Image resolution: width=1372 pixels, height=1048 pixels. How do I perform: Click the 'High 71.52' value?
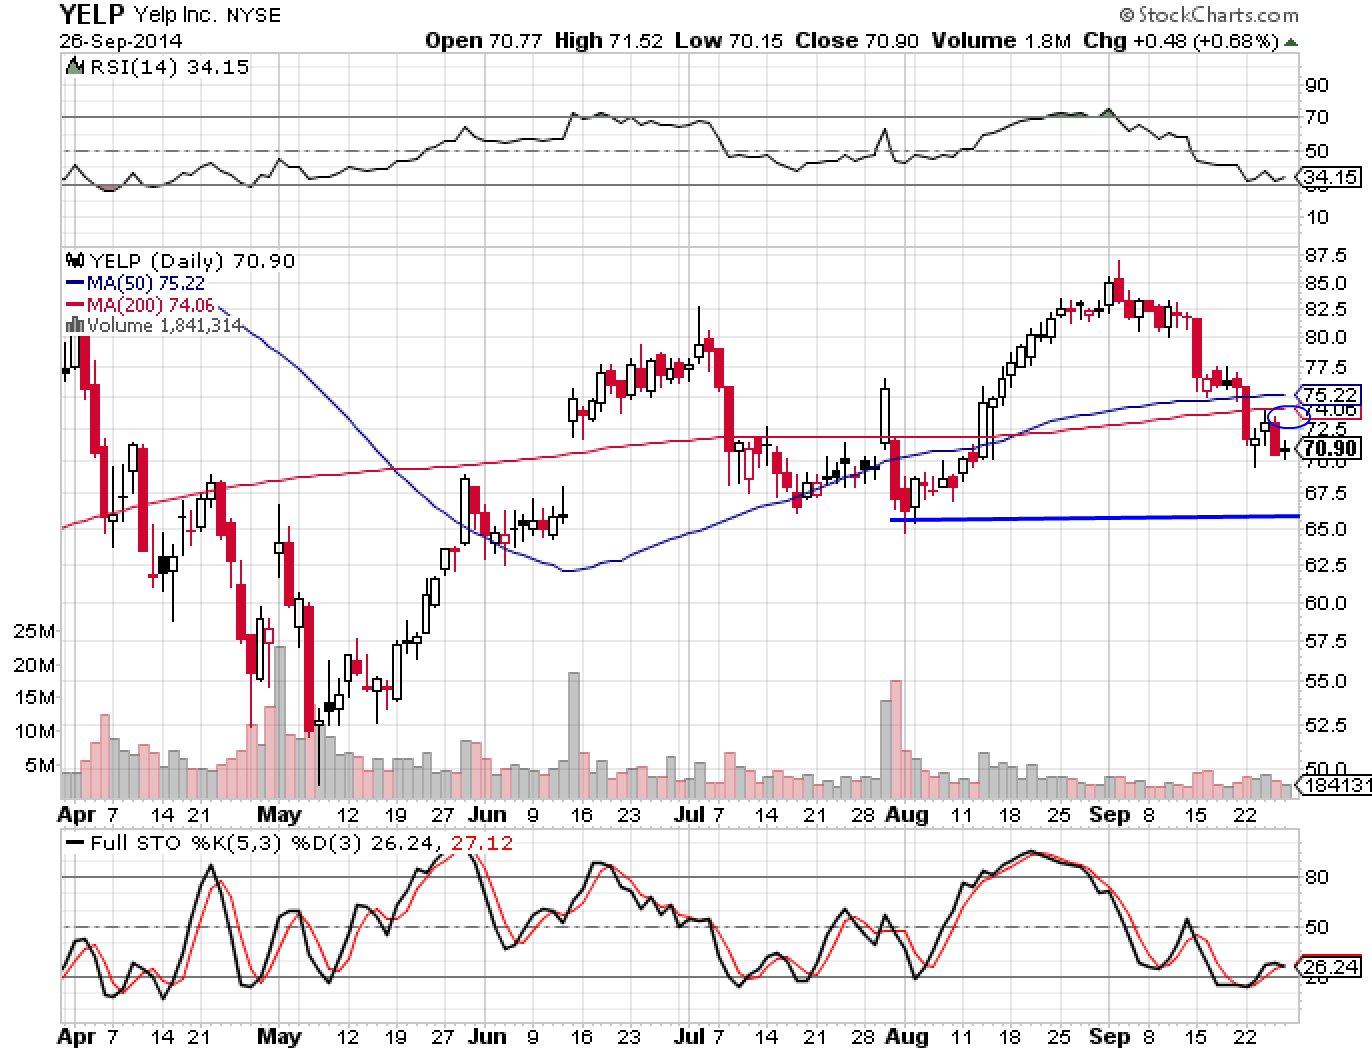[607, 41]
